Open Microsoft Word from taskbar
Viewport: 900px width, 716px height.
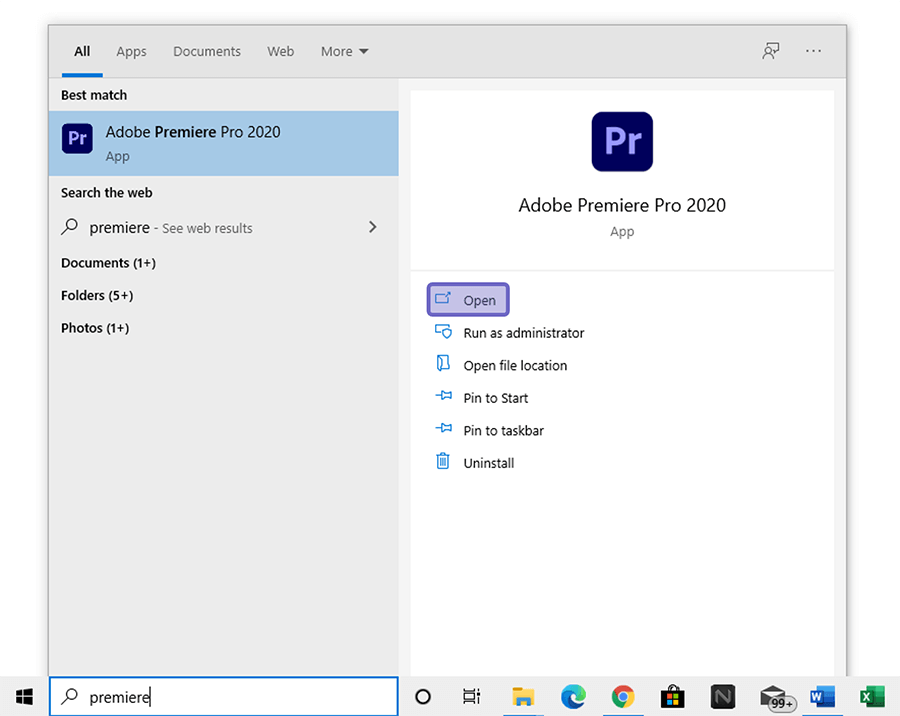pos(822,696)
